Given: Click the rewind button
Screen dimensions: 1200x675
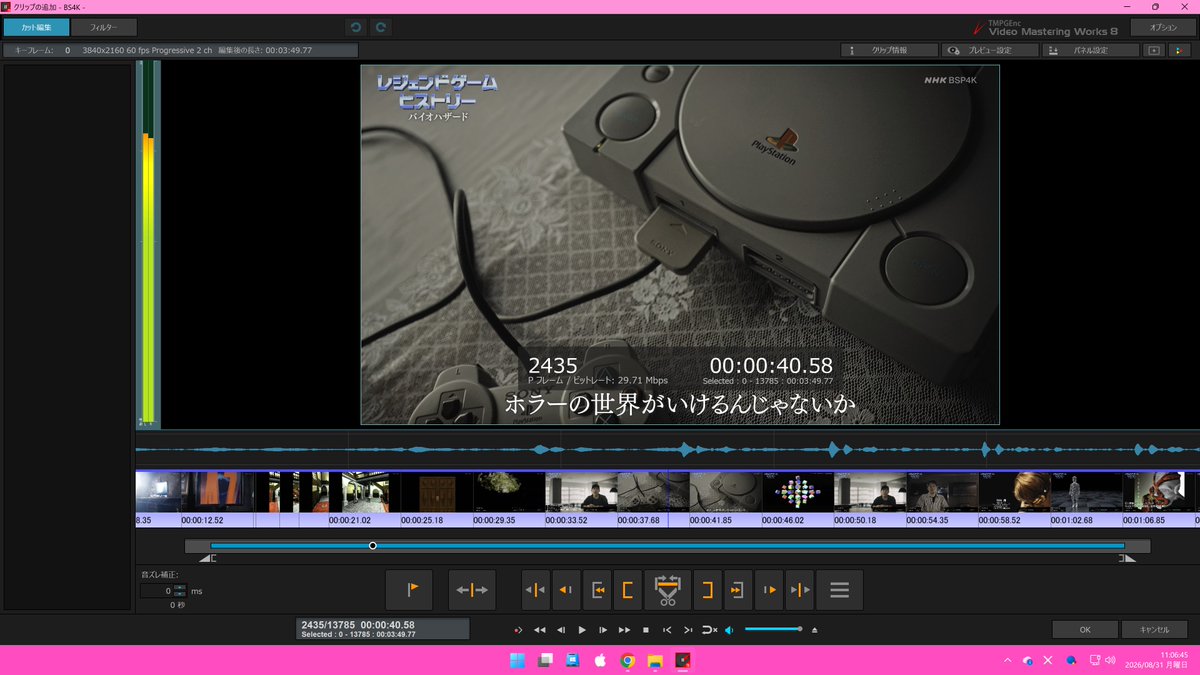Looking at the screenshot, I should [540, 630].
